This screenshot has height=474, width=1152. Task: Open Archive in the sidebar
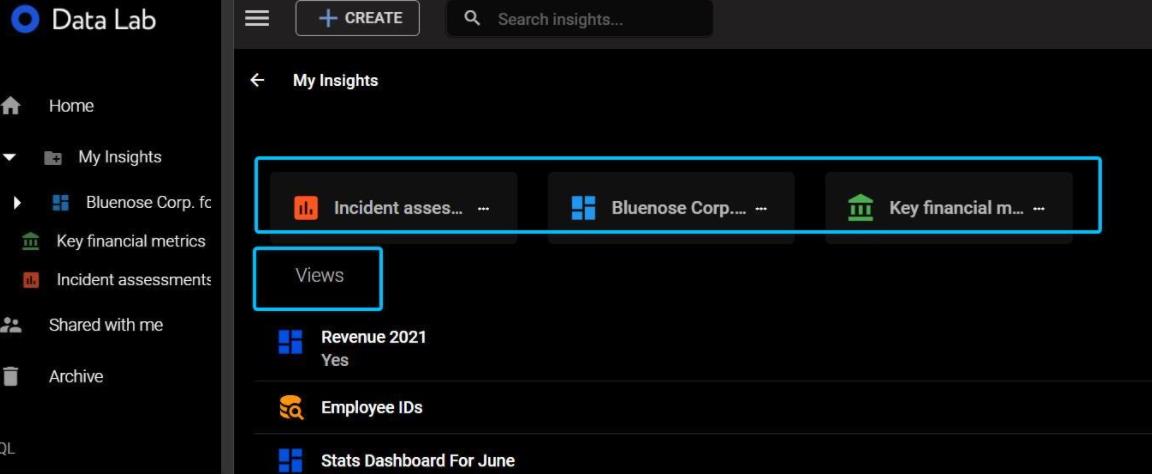76,376
